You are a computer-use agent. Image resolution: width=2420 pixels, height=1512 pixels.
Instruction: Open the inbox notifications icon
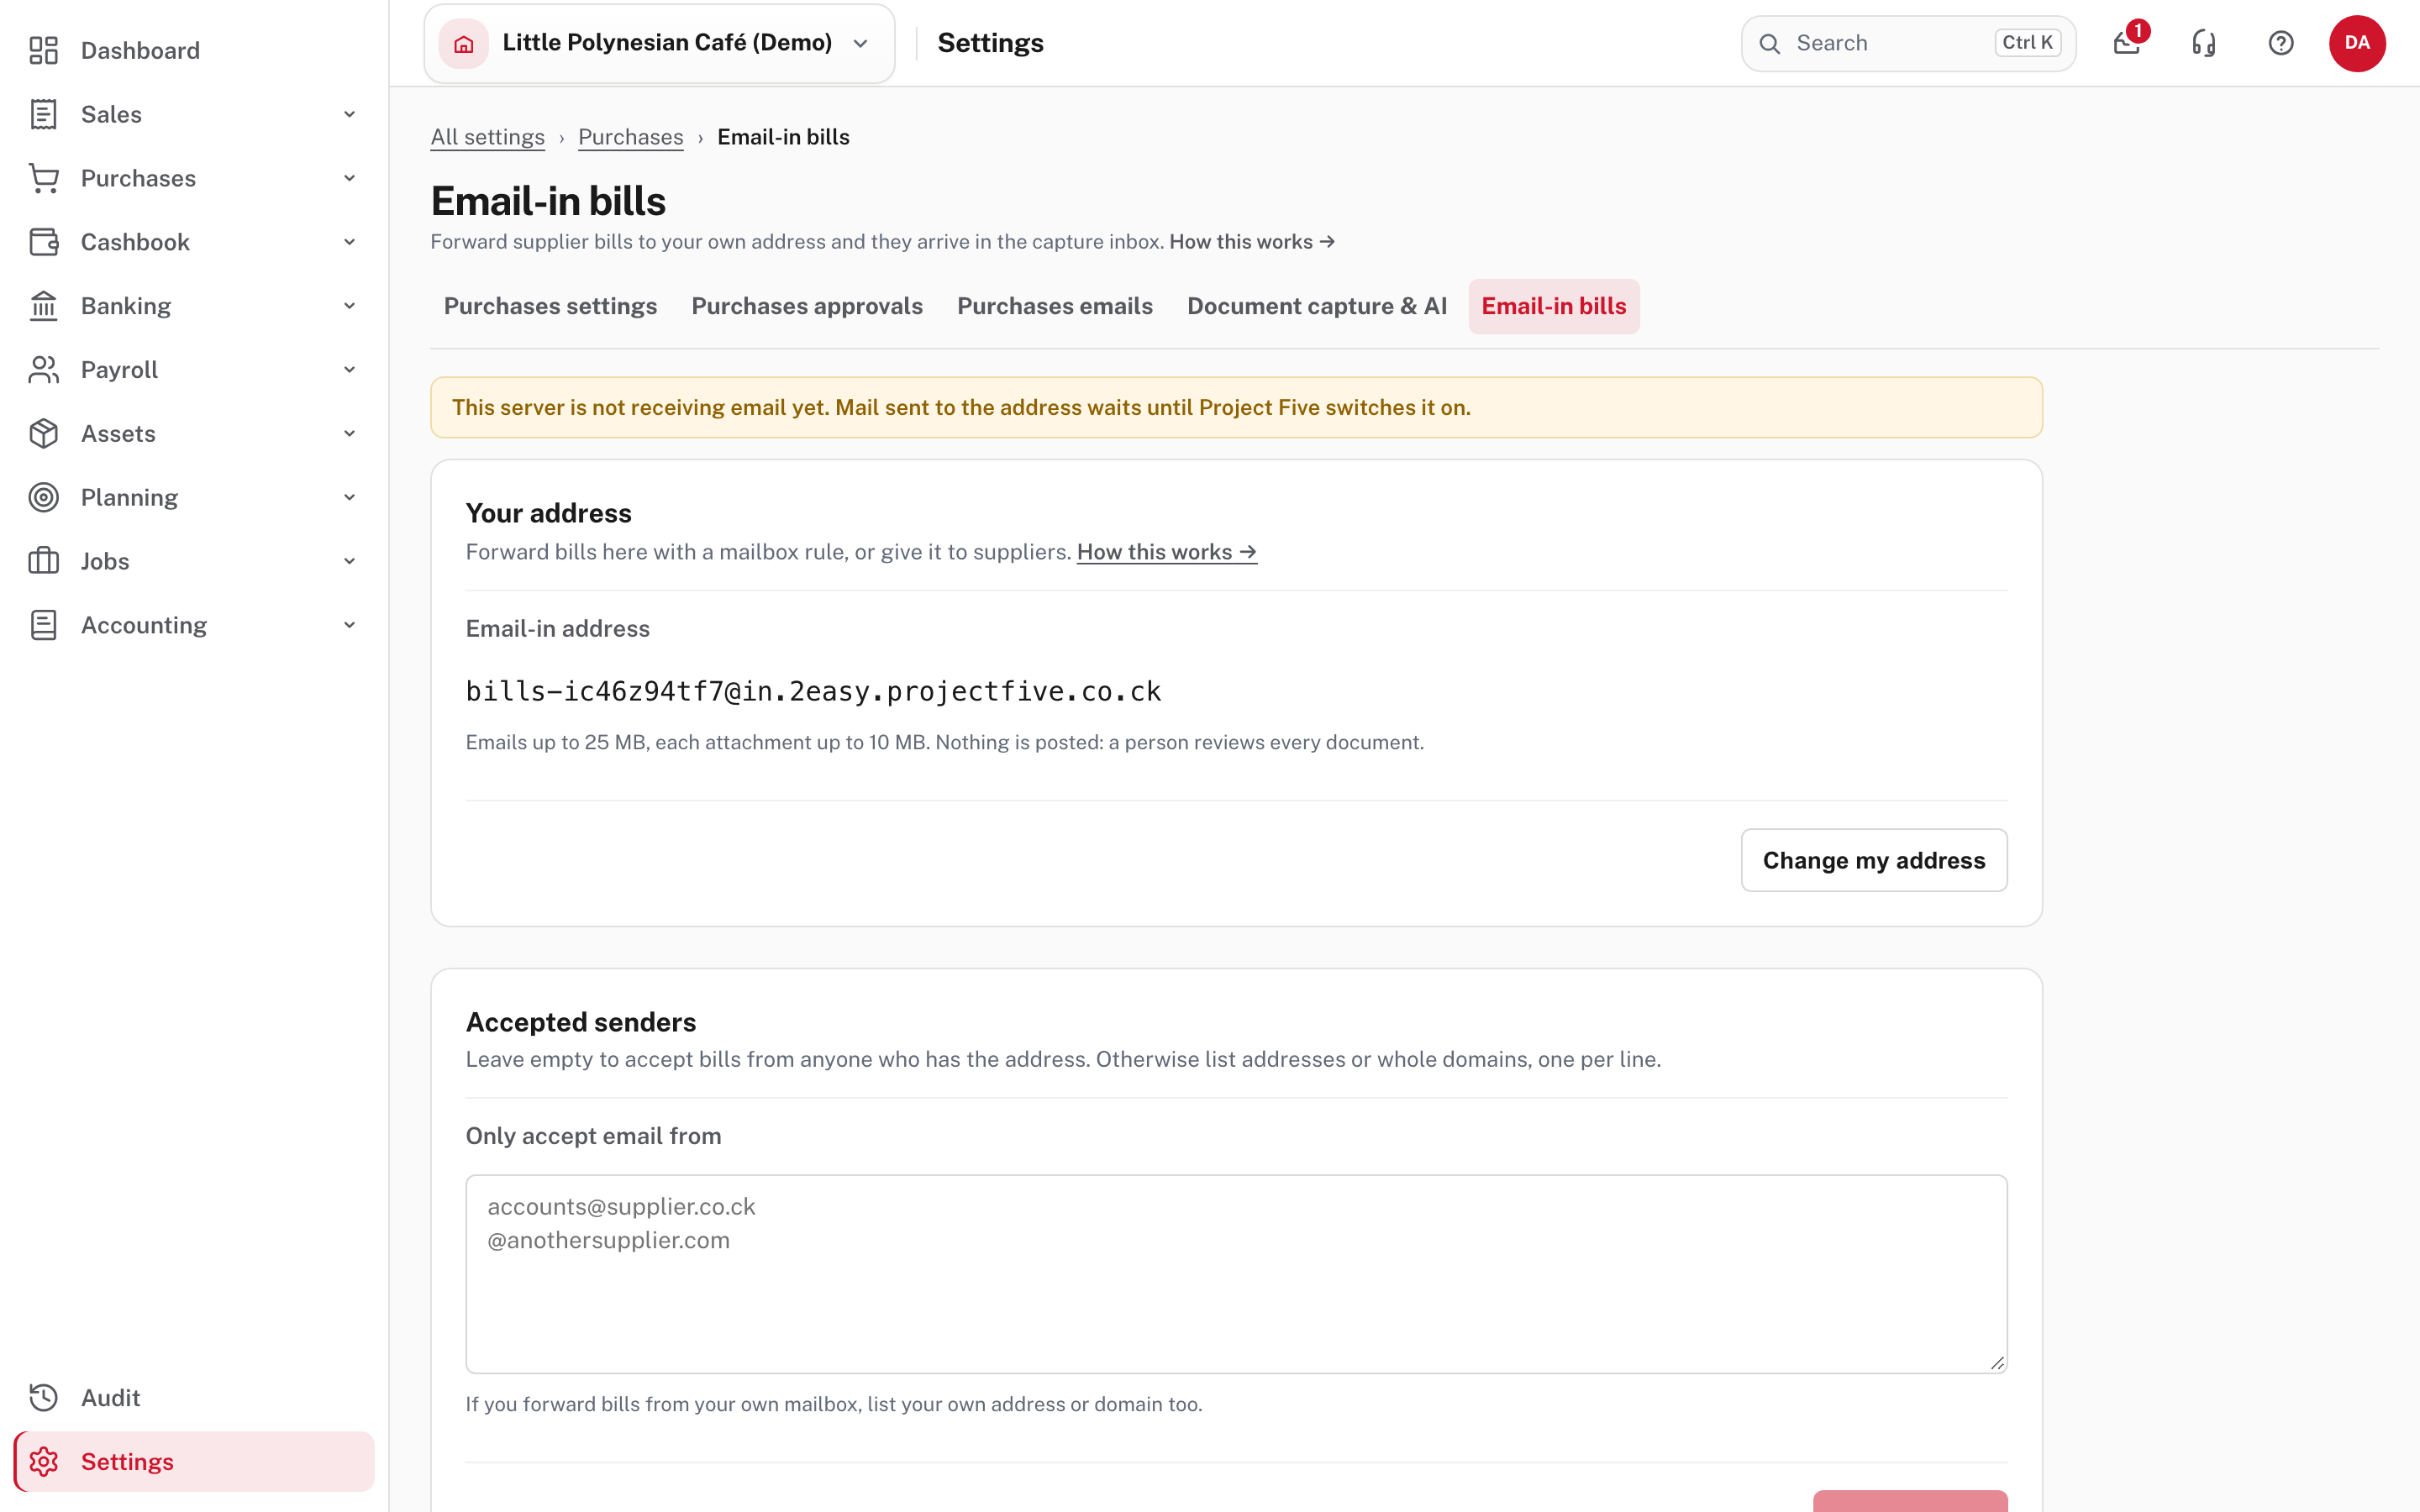pyautogui.click(x=2127, y=43)
